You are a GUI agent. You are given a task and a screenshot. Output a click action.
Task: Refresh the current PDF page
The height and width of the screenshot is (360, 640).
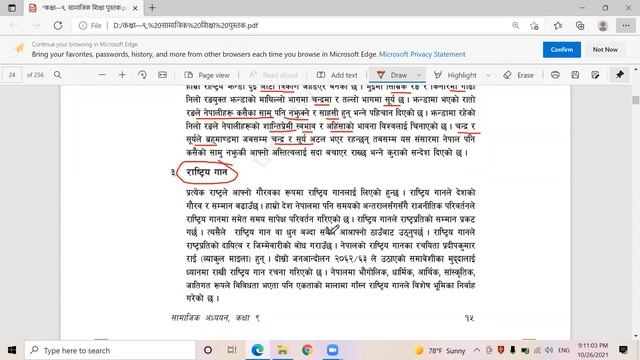click(58, 25)
